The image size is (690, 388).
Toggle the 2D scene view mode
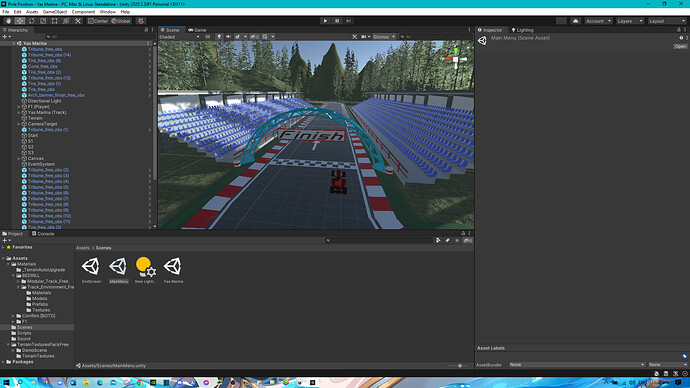pyautogui.click(x=207, y=37)
